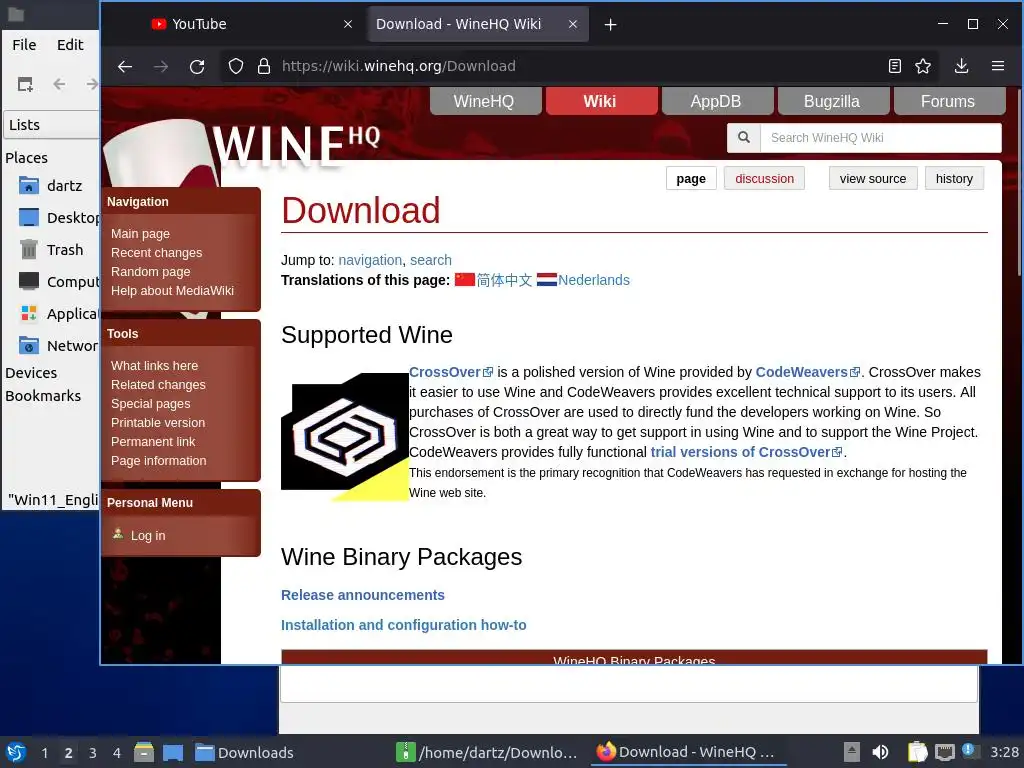The width and height of the screenshot is (1024, 768).
Task: Open volume control in system tray
Action: pos(880,752)
